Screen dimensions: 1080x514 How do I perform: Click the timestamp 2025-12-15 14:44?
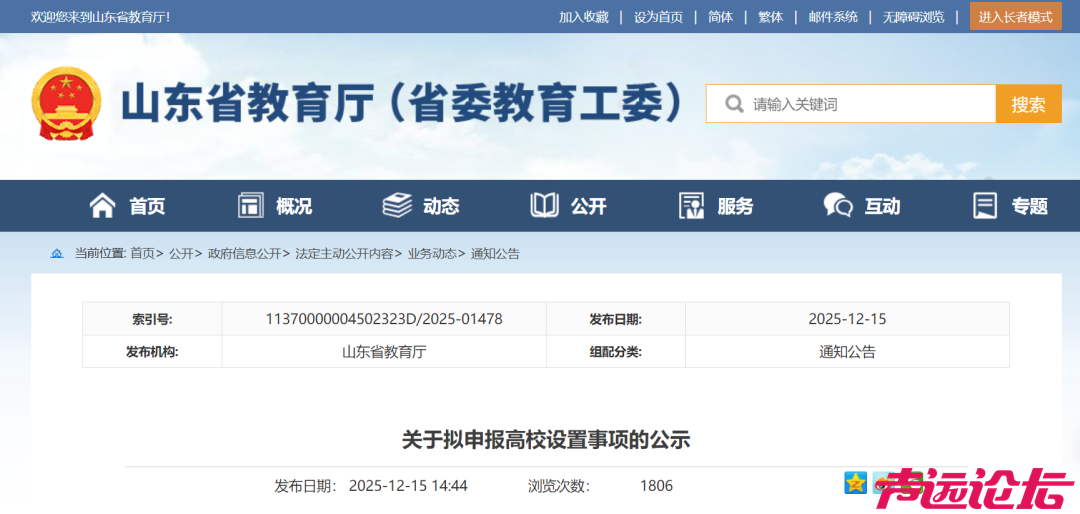point(408,486)
